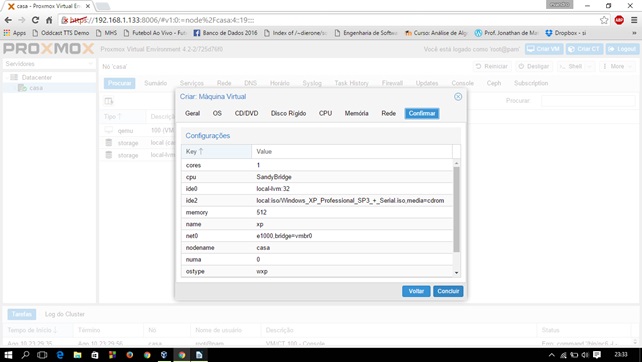Click the Reiniciar button
The width and height of the screenshot is (642, 362).
click(x=492, y=66)
